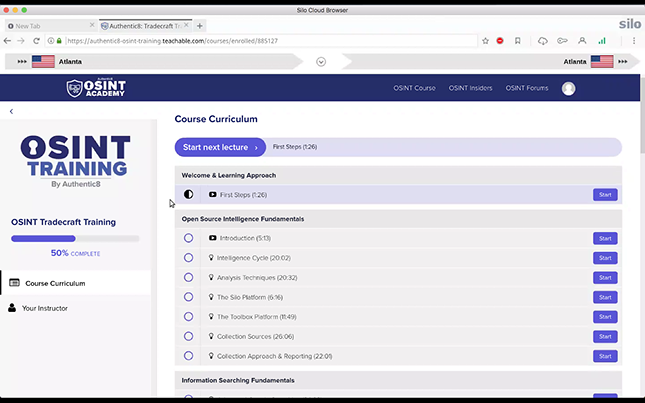Click the 50% course progress bar
645x403 pixels.
(75, 239)
